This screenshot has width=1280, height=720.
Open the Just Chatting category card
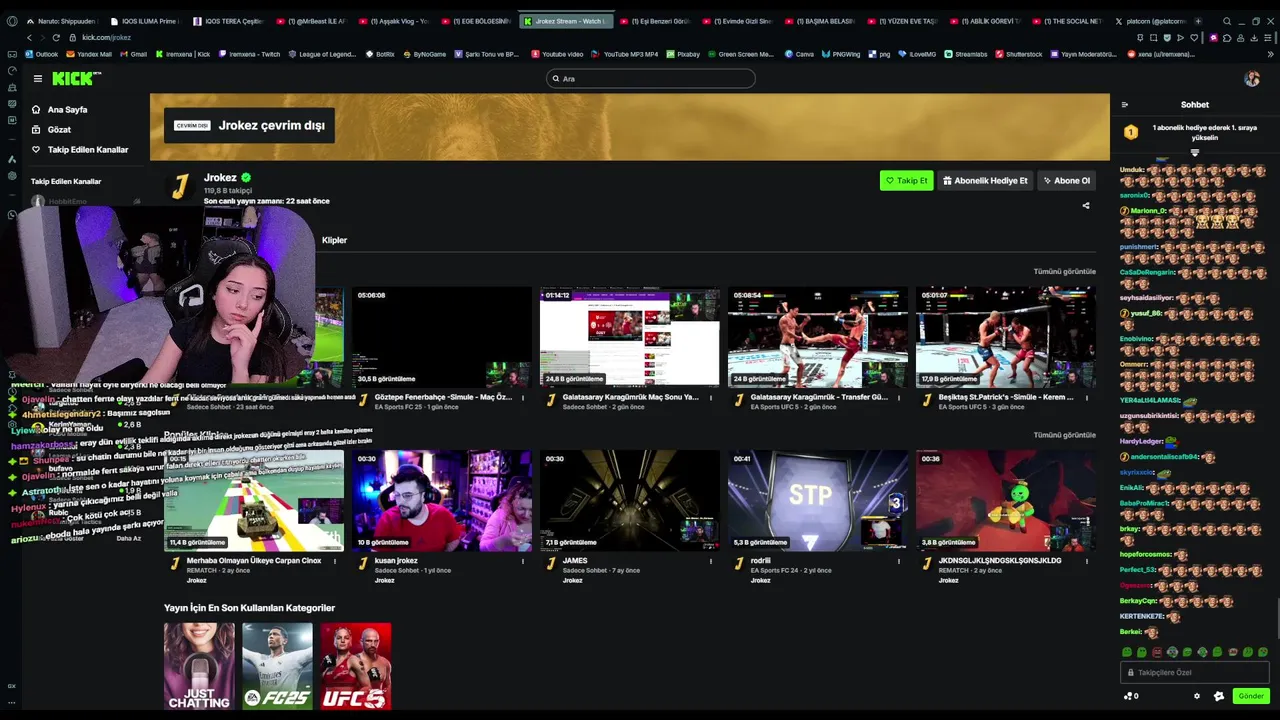coord(199,667)
